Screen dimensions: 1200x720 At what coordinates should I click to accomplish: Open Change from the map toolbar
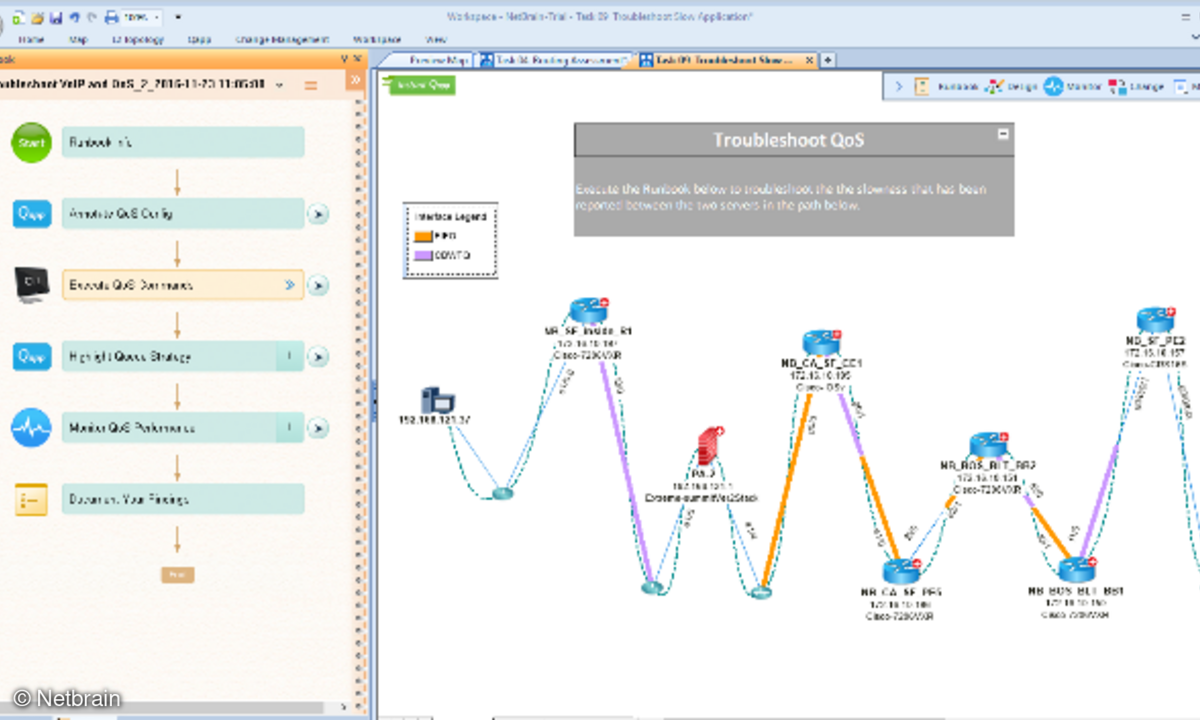(1137, 87)
